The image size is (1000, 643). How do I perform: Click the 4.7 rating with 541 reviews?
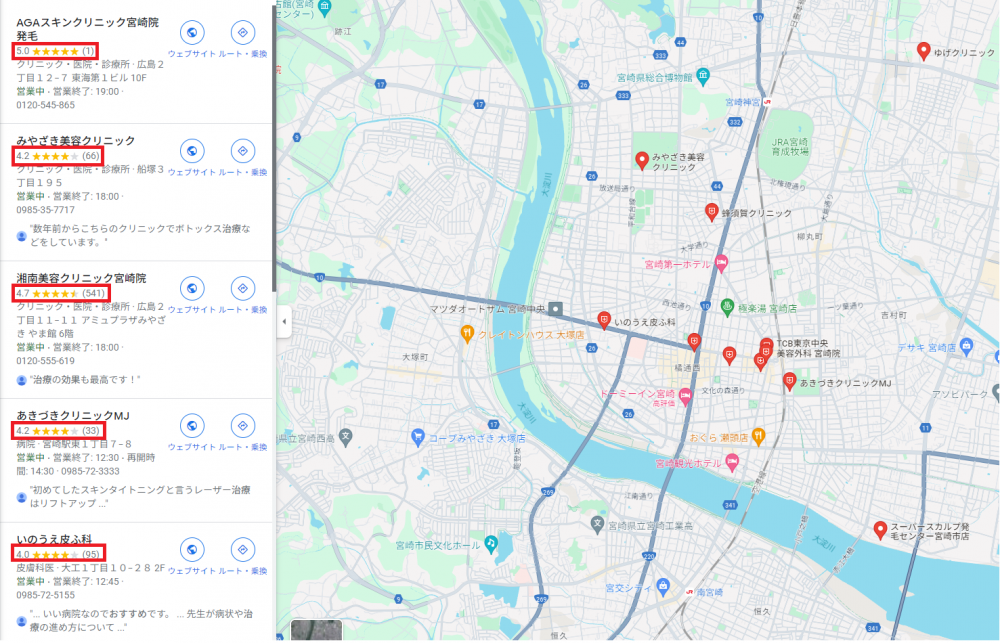click(61, 293)
